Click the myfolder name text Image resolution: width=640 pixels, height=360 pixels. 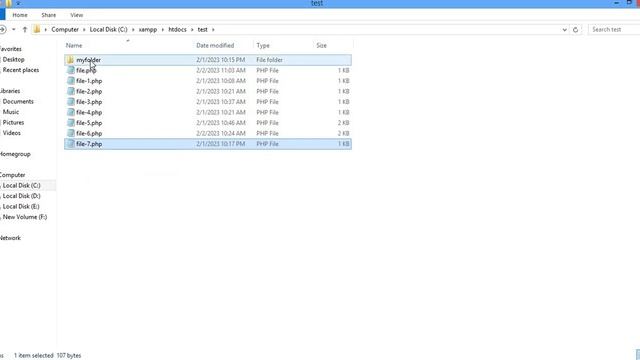click(88, 60)
